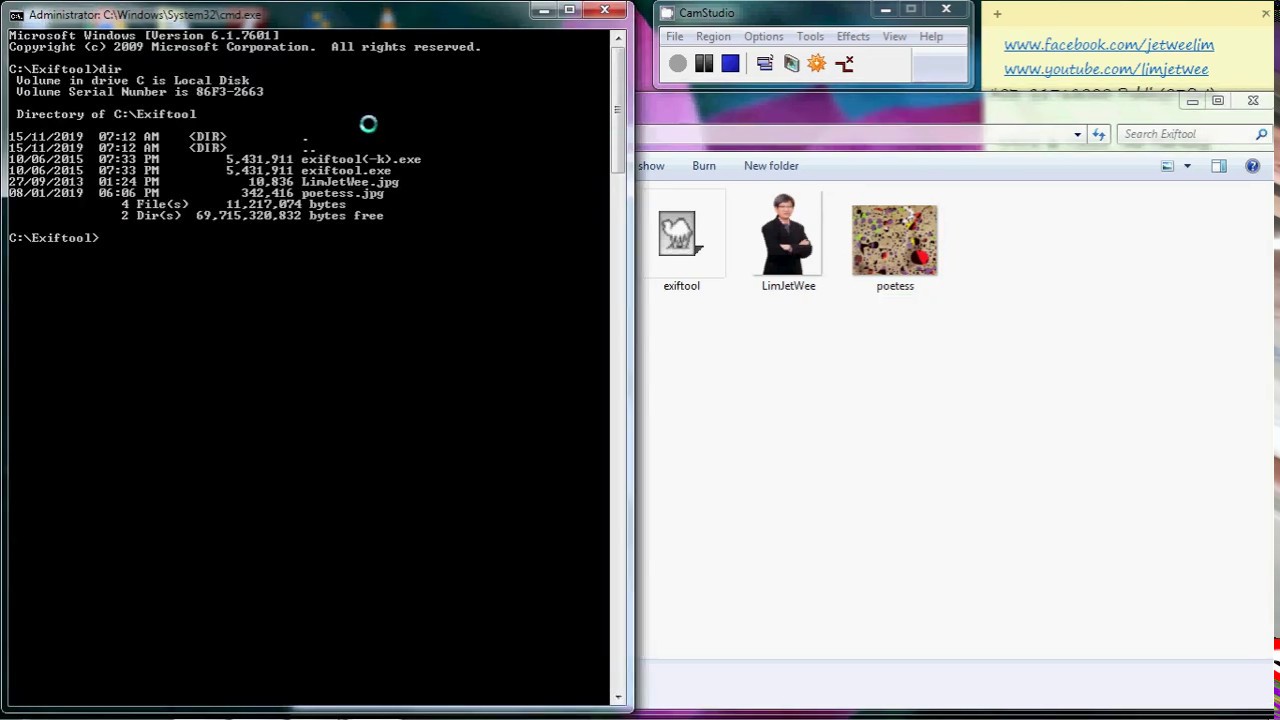Click 'poetess.jpg' in cmd listing
The width and height of the screenshot is (1280, 720).
click(x=342, y=193)
